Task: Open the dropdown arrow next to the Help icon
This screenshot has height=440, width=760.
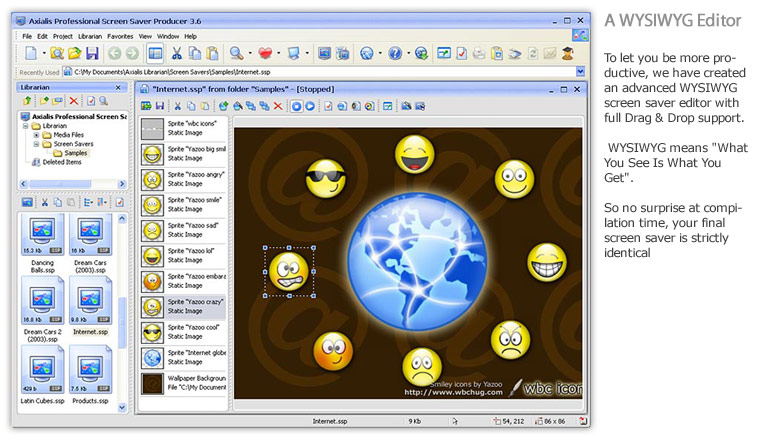Action: tap(409, 53)
